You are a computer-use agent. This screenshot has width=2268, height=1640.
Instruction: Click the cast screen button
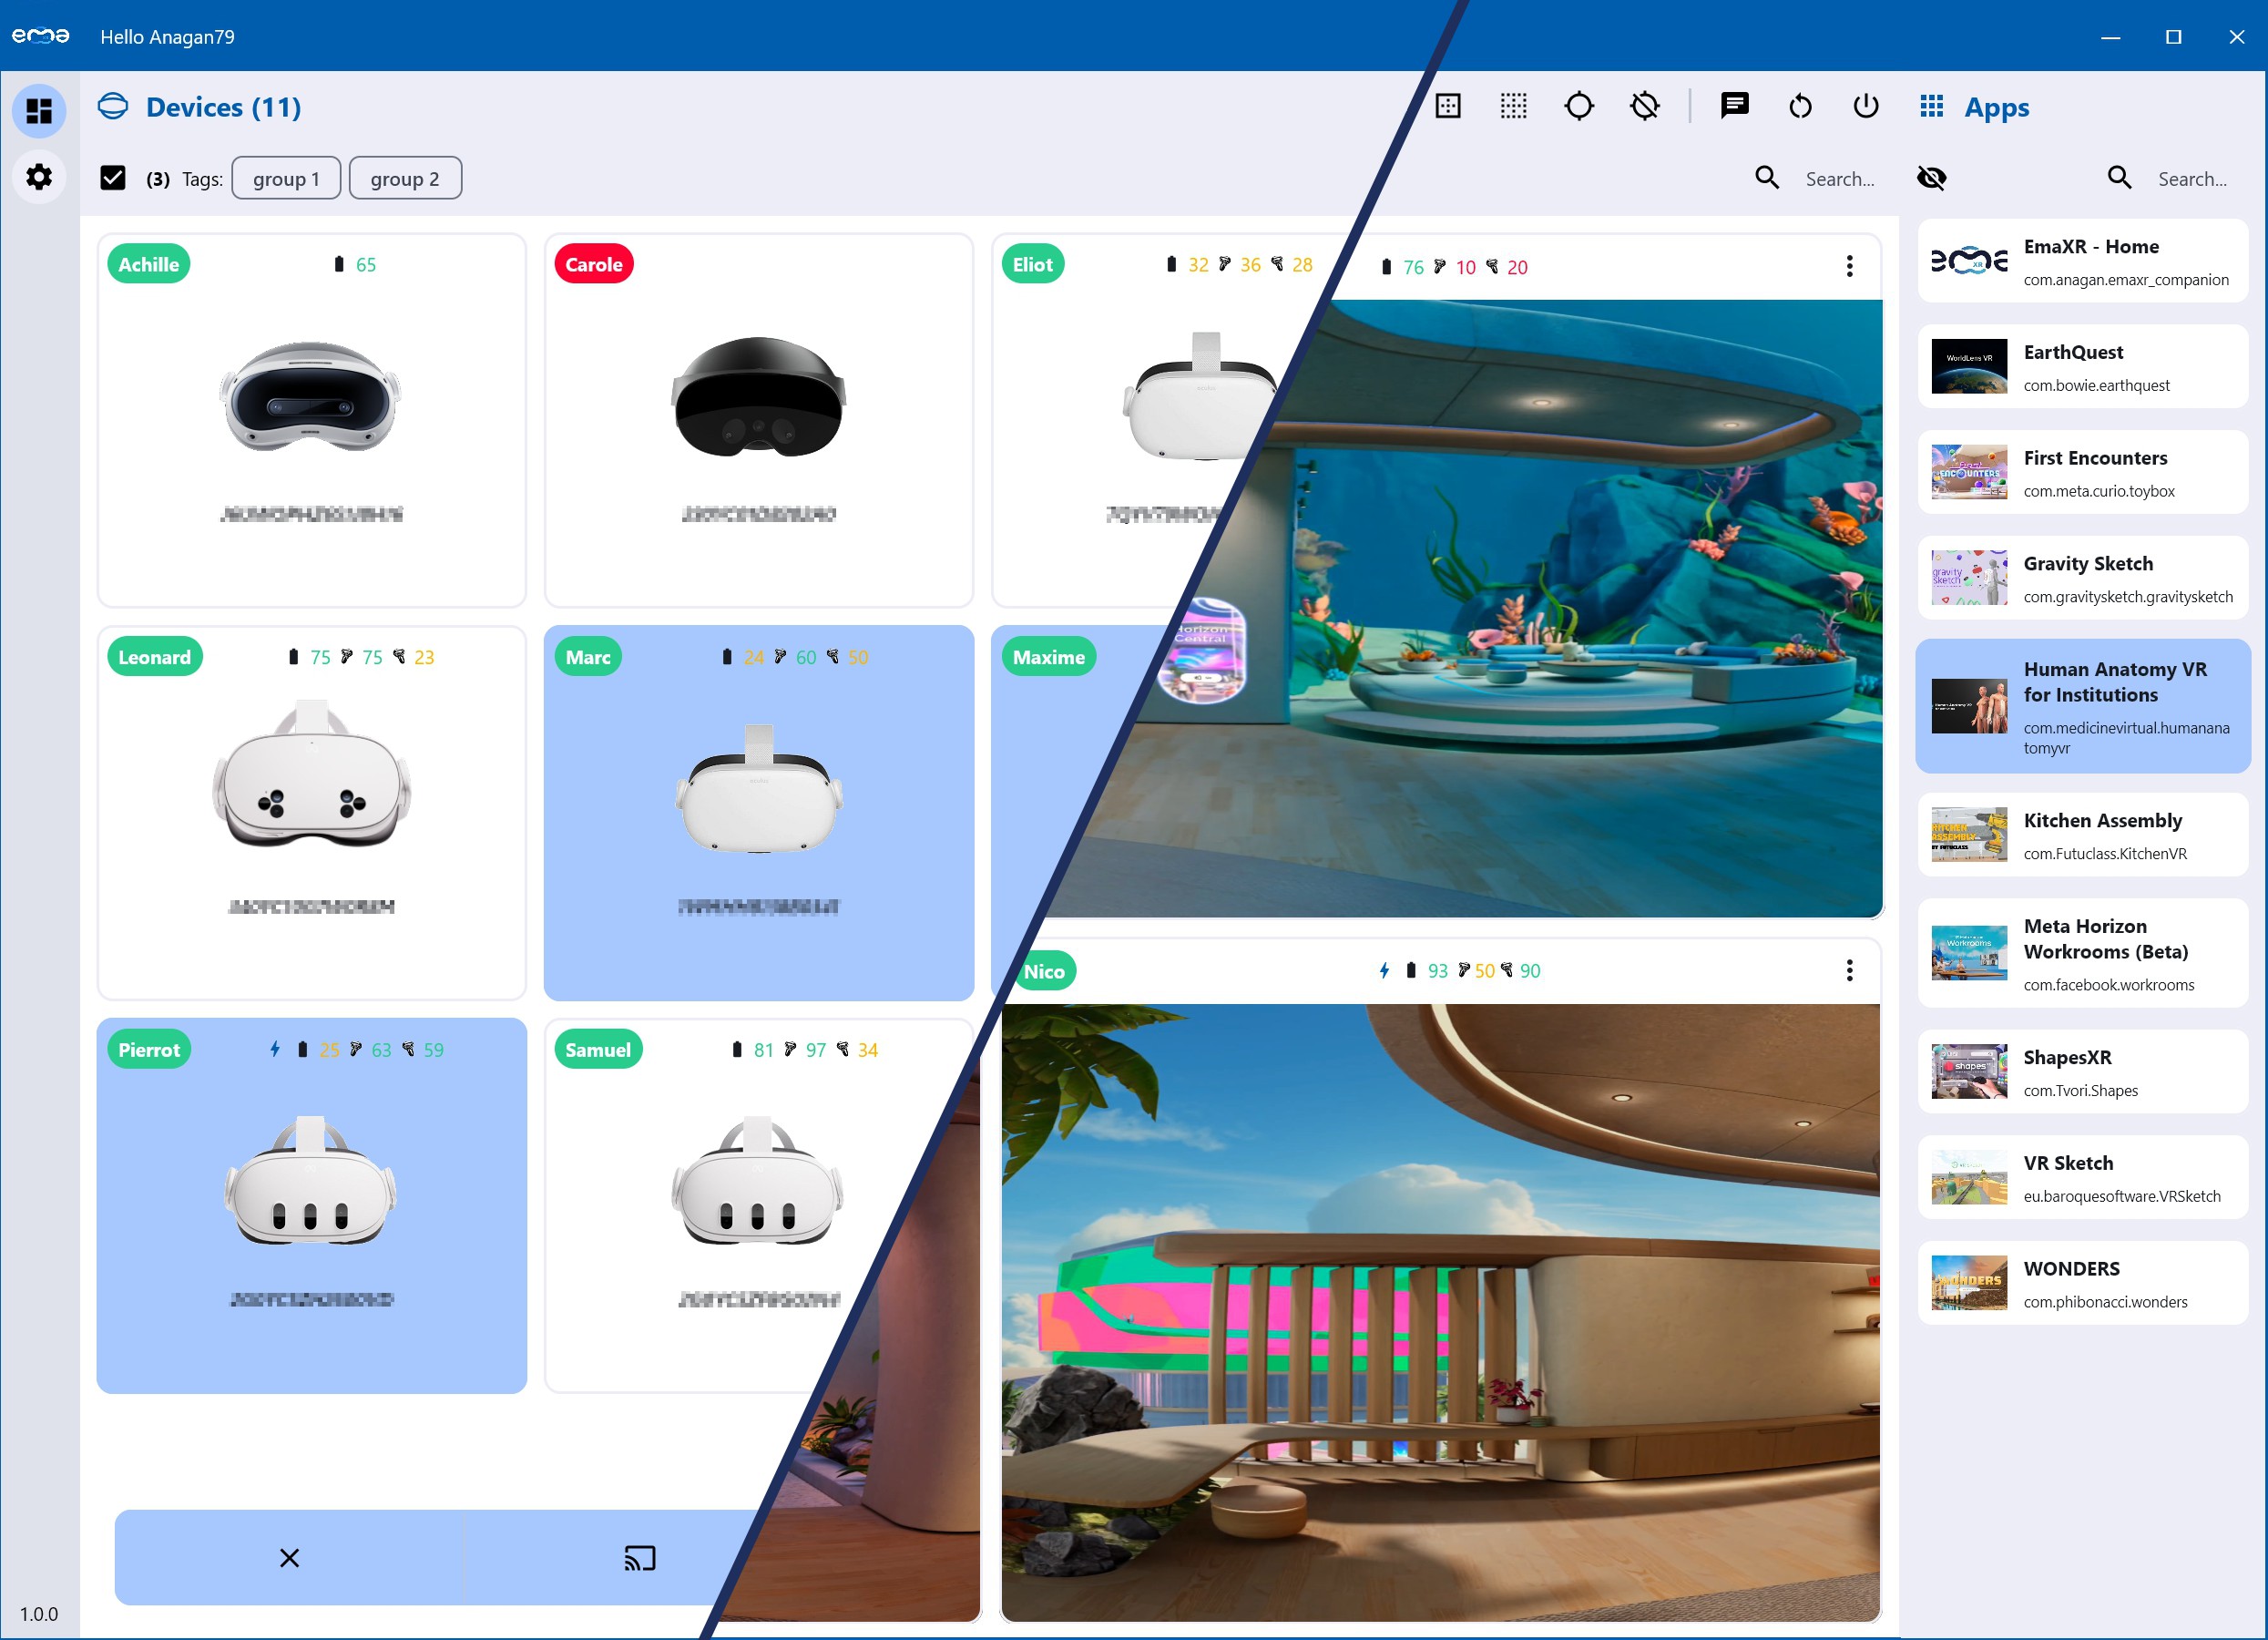click(x=639, y=1557)
